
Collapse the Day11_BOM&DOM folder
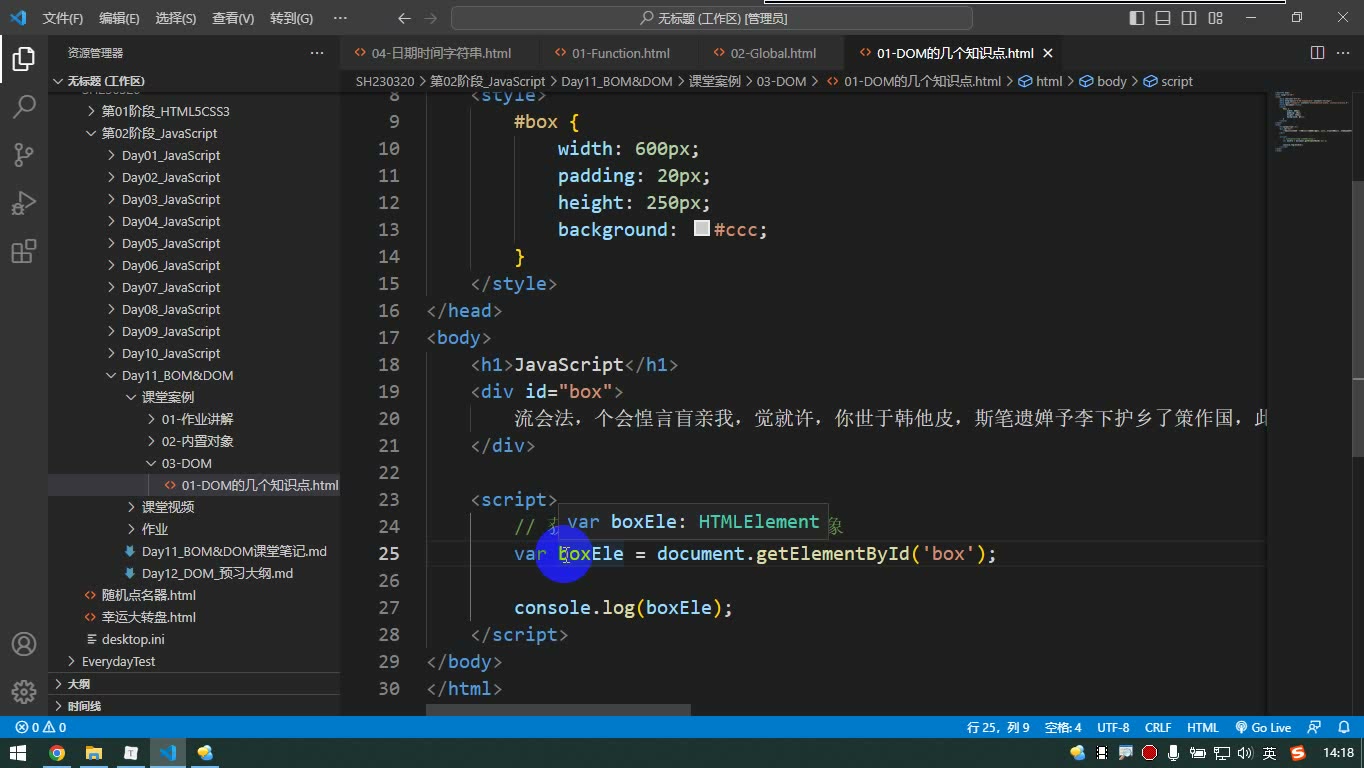[x=177, y=375]
